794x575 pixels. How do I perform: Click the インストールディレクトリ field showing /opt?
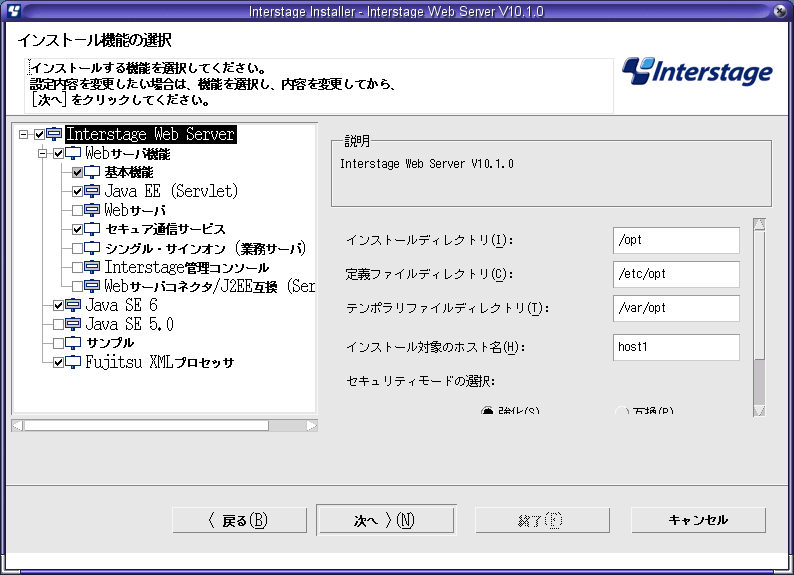[676, 240]
